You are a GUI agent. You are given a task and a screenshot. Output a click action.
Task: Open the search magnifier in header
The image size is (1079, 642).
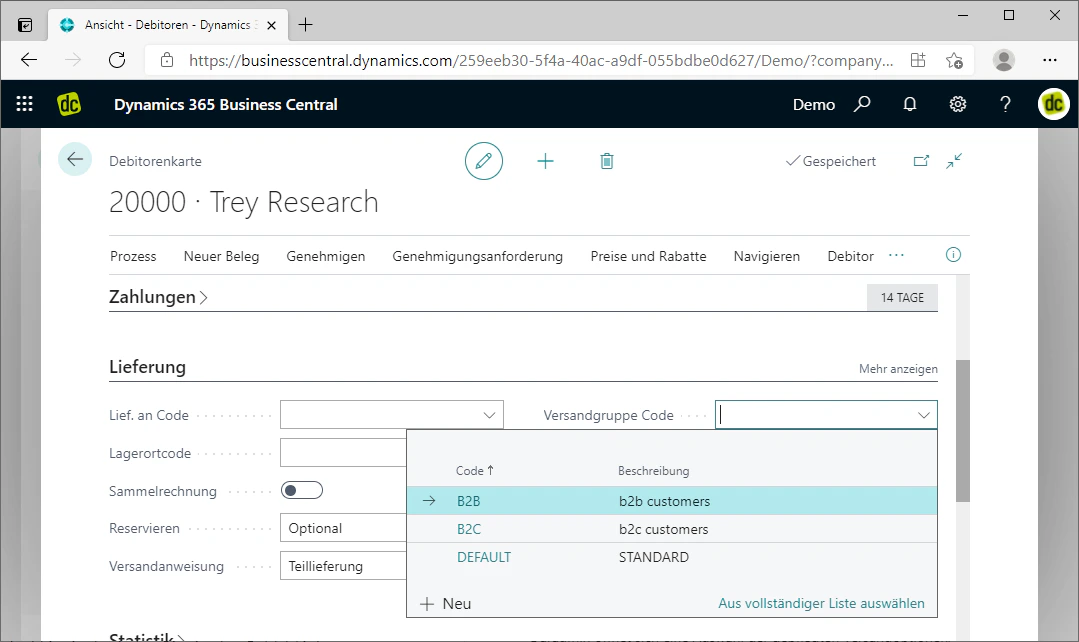point(862,104)
